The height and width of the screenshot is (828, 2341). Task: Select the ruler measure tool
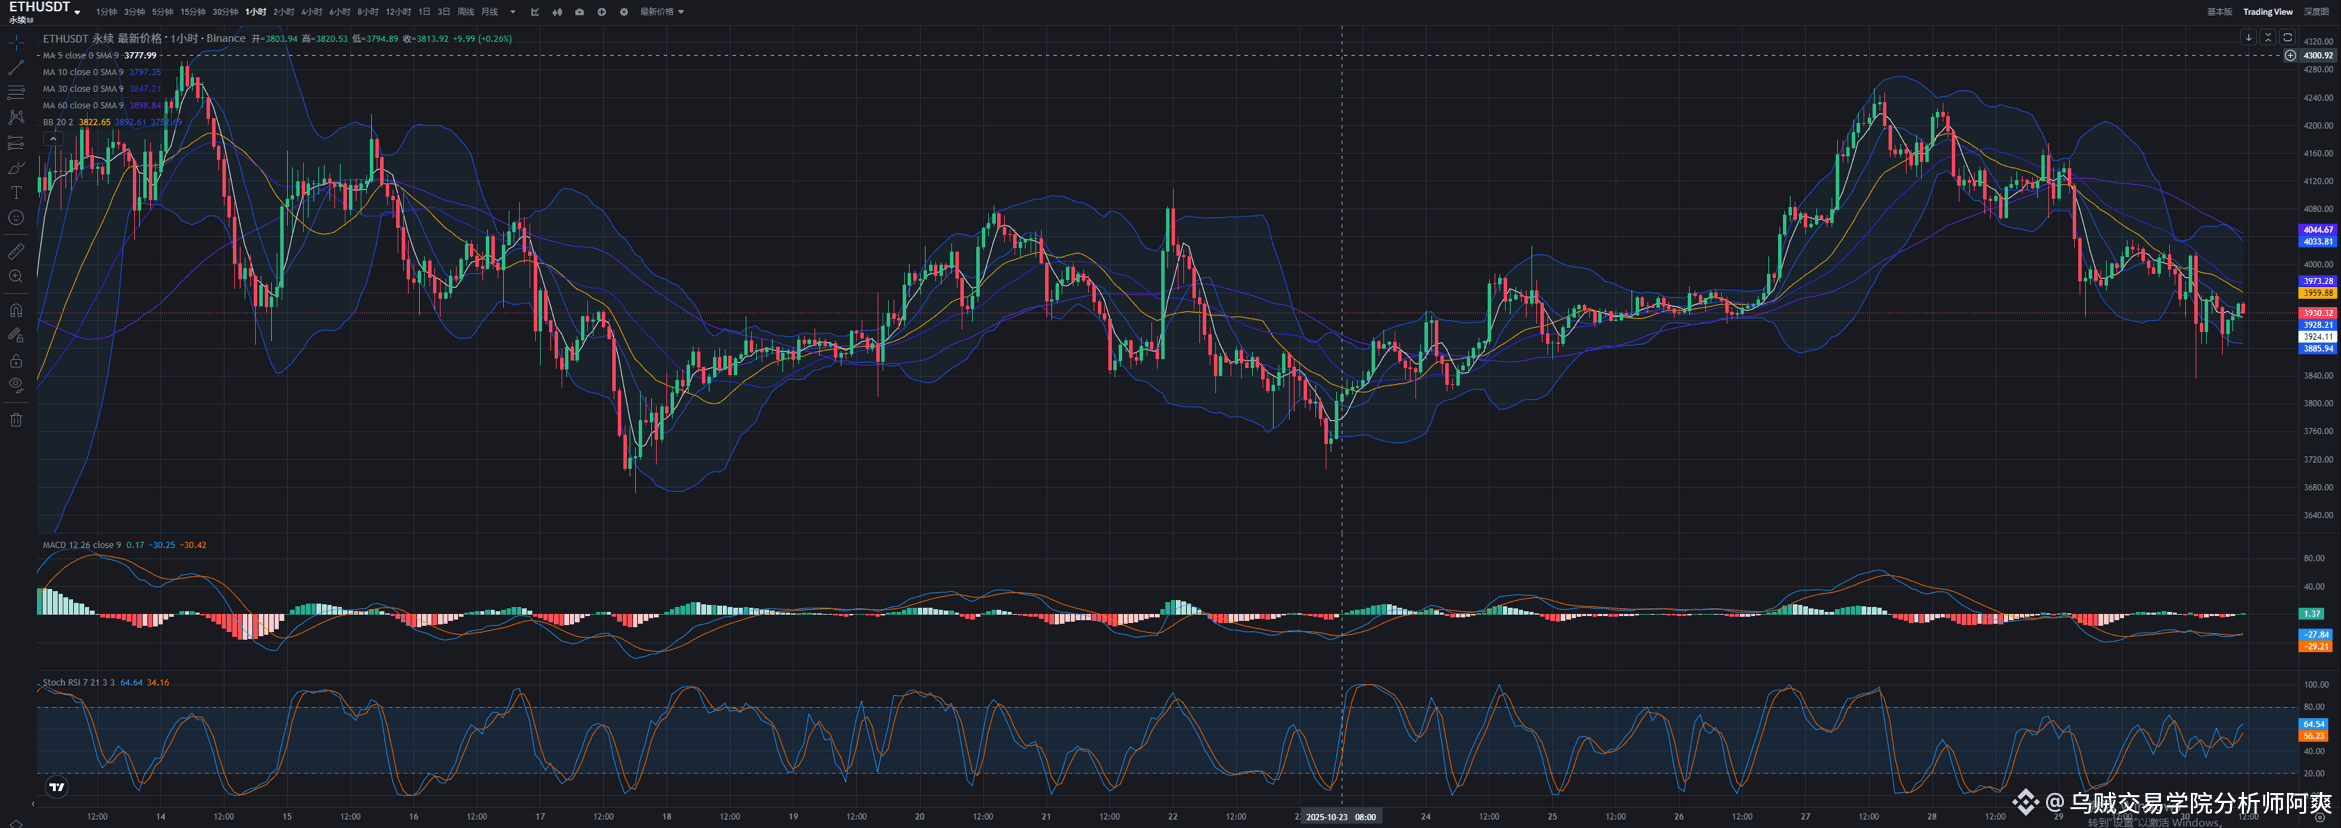pyautogui.click(x=16, y=251)
